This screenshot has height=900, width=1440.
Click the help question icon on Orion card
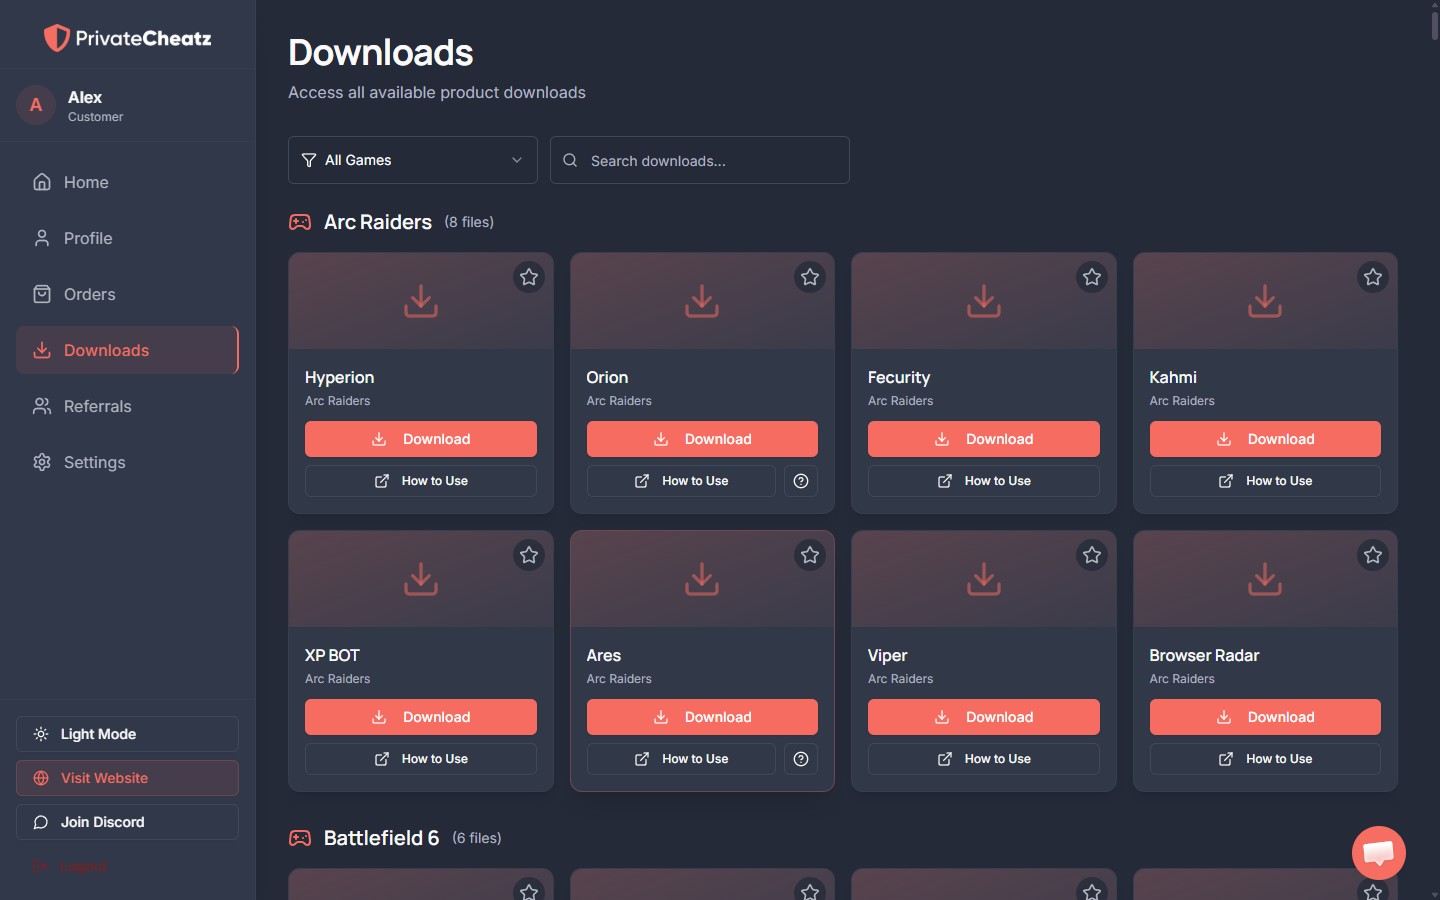point(801,481)
